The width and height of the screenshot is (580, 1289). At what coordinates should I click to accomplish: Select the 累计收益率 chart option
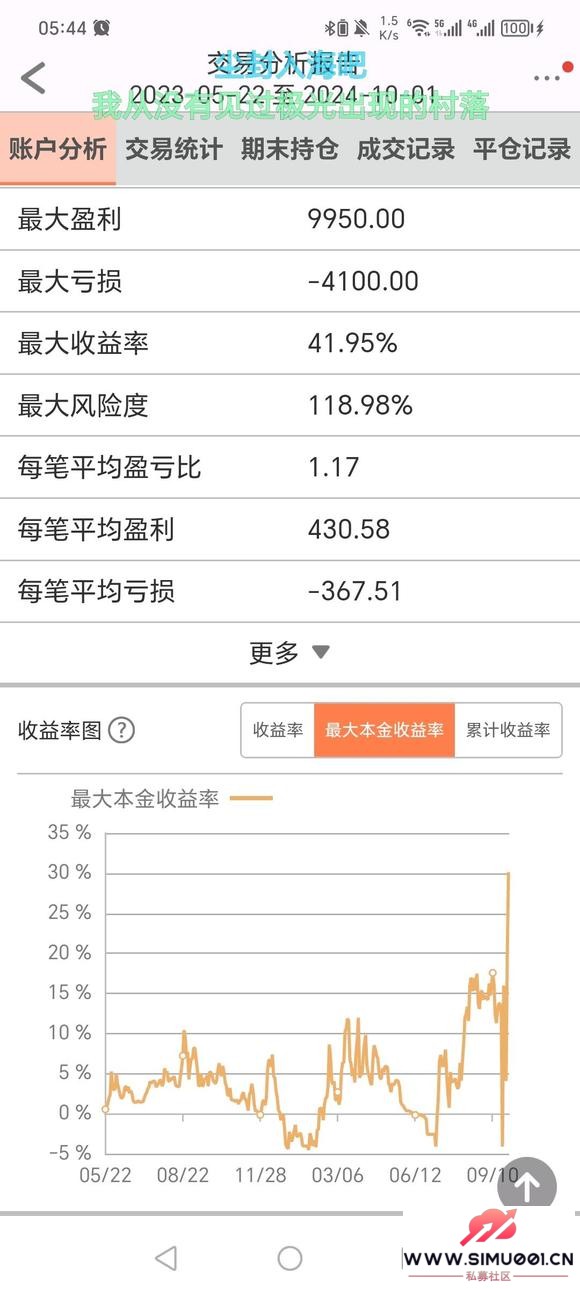tap(508, 730)
